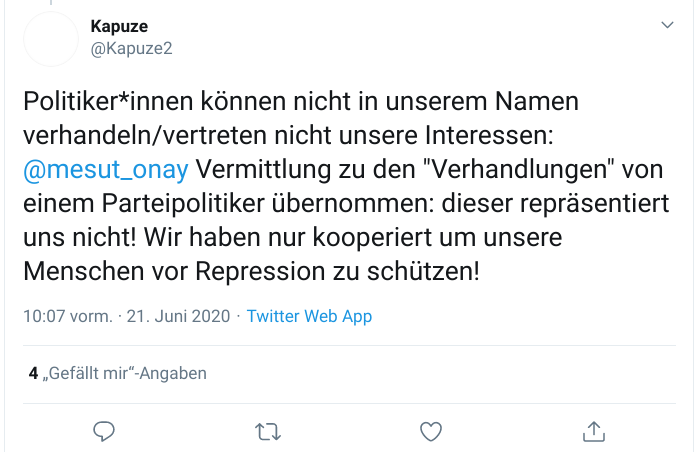Image resolution: width=698 pixels, height=452 pixels.
Task: Expand the tweet options chevron menu
Action: [667, 25]
